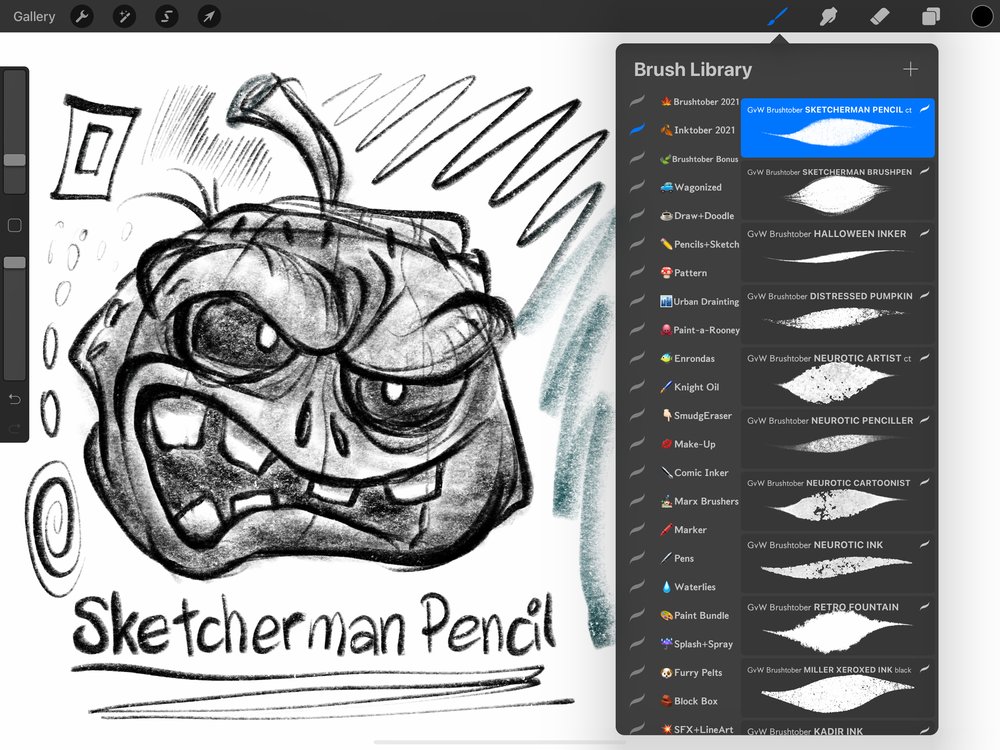The image size is (1000, 750).
Task: Open the color picker via the black swatch
Action: [x=982, y=16]
